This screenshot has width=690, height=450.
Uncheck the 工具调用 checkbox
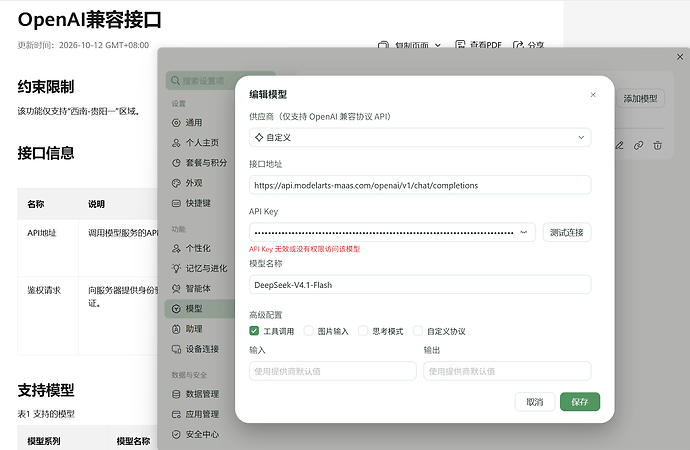pyautogui.click(x=254, y=331)
